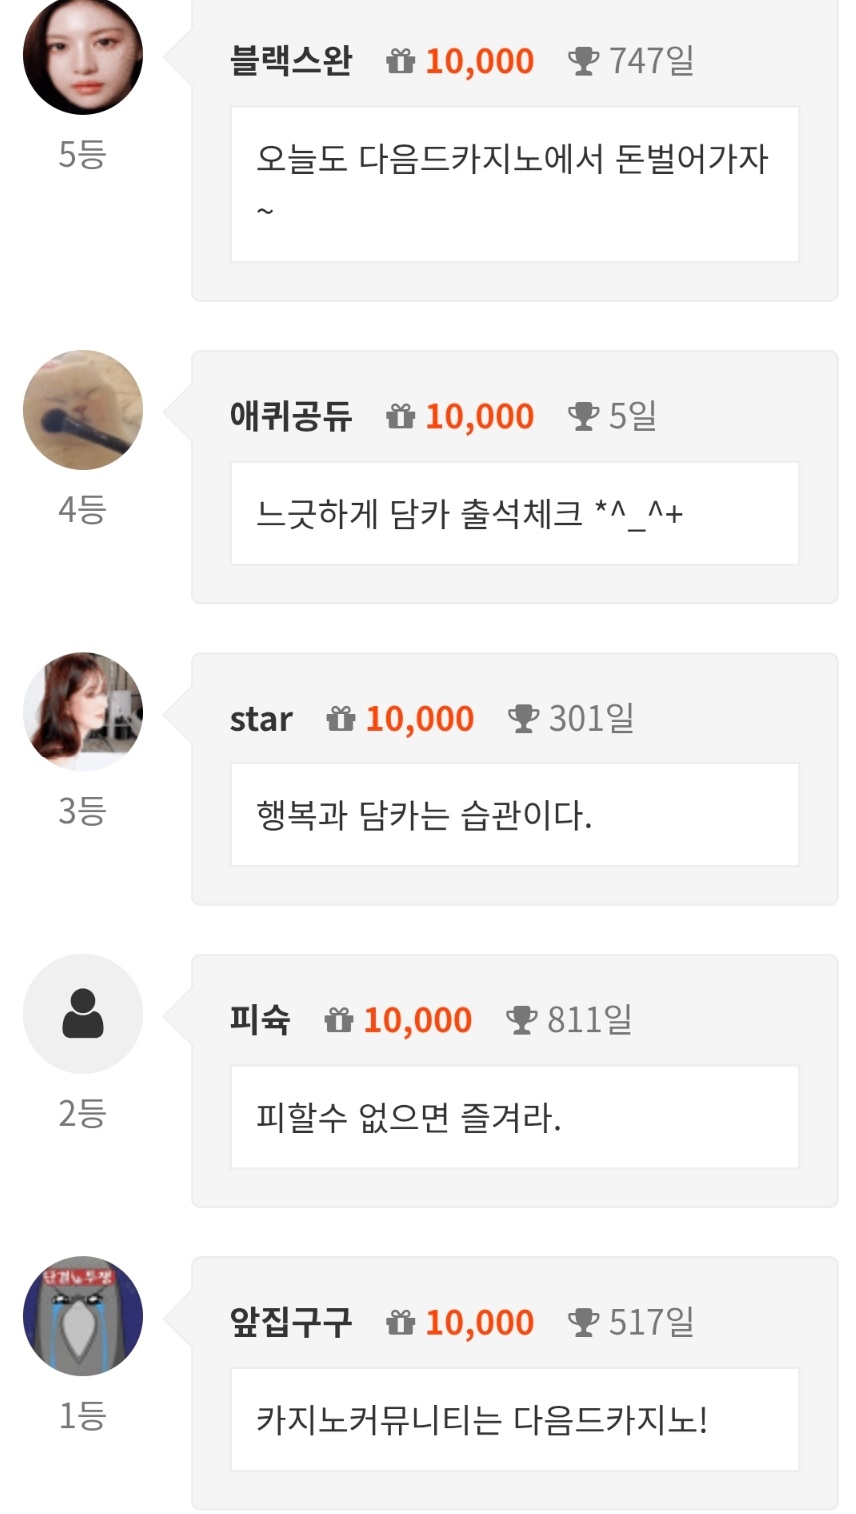Click the gift icon beside star
856x1514 pixels.
coord(341,719)
